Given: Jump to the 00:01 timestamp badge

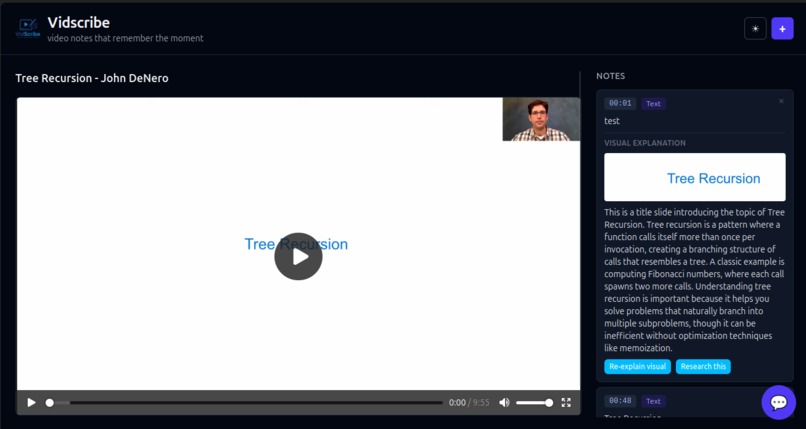Looking at the screenshot, I should pyautogui.click(x=620, y=103).
